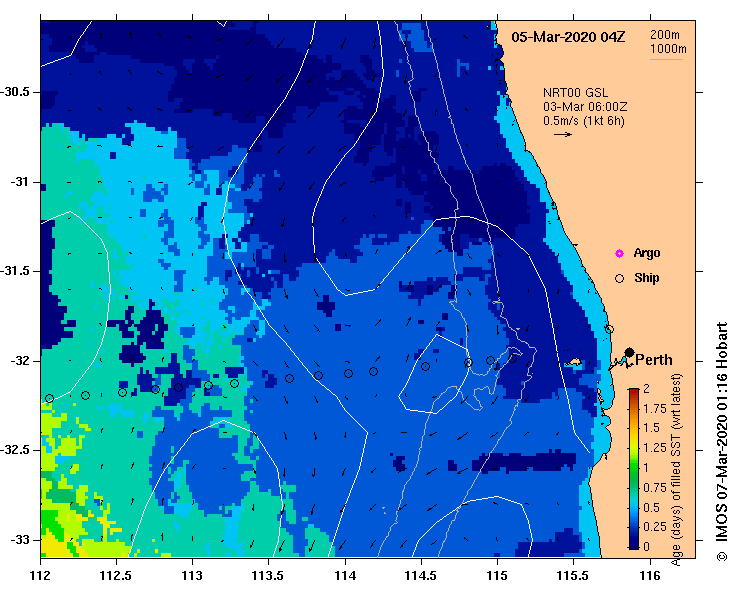
Task: Click the copyright symbol beside IMOS
Action: pos(722,556)
